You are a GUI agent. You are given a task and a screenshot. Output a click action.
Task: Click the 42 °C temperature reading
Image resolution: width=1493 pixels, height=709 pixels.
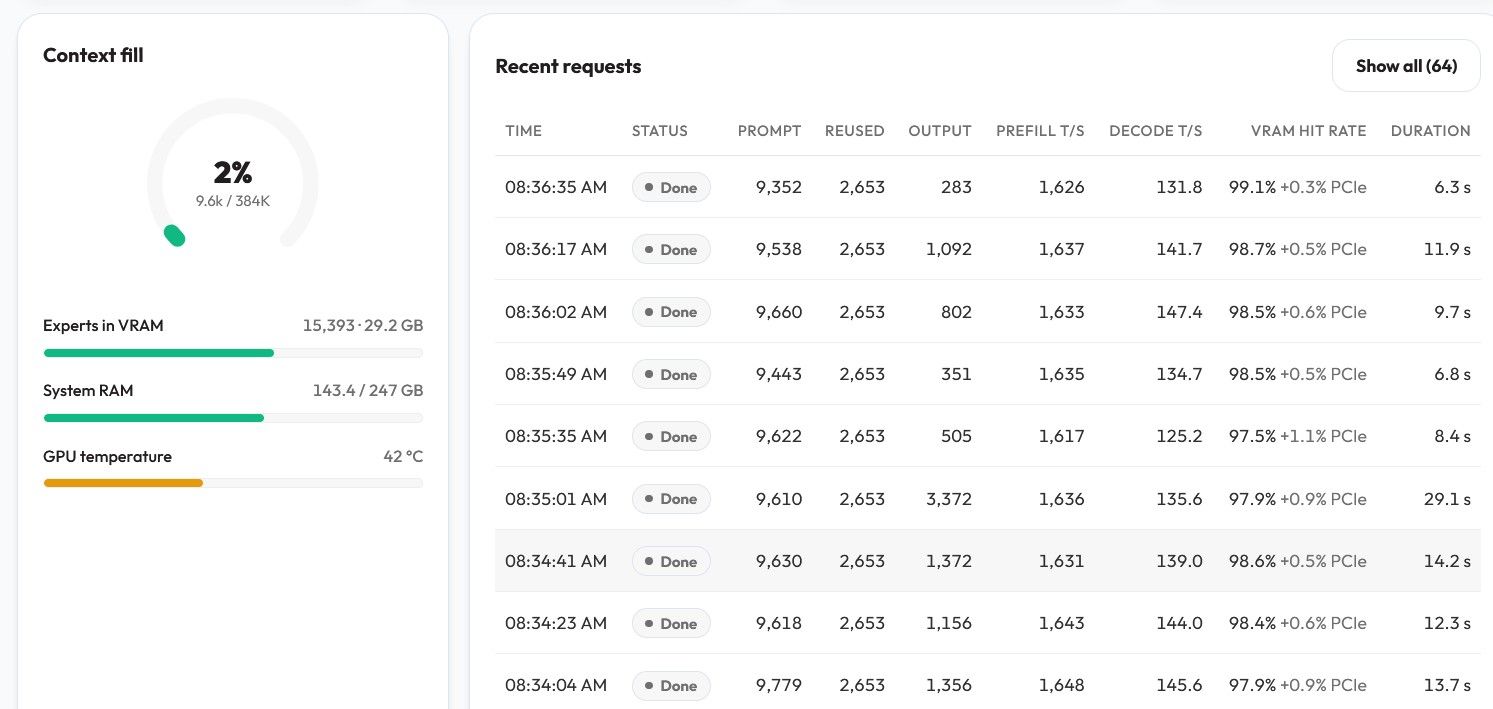(403, 456)
